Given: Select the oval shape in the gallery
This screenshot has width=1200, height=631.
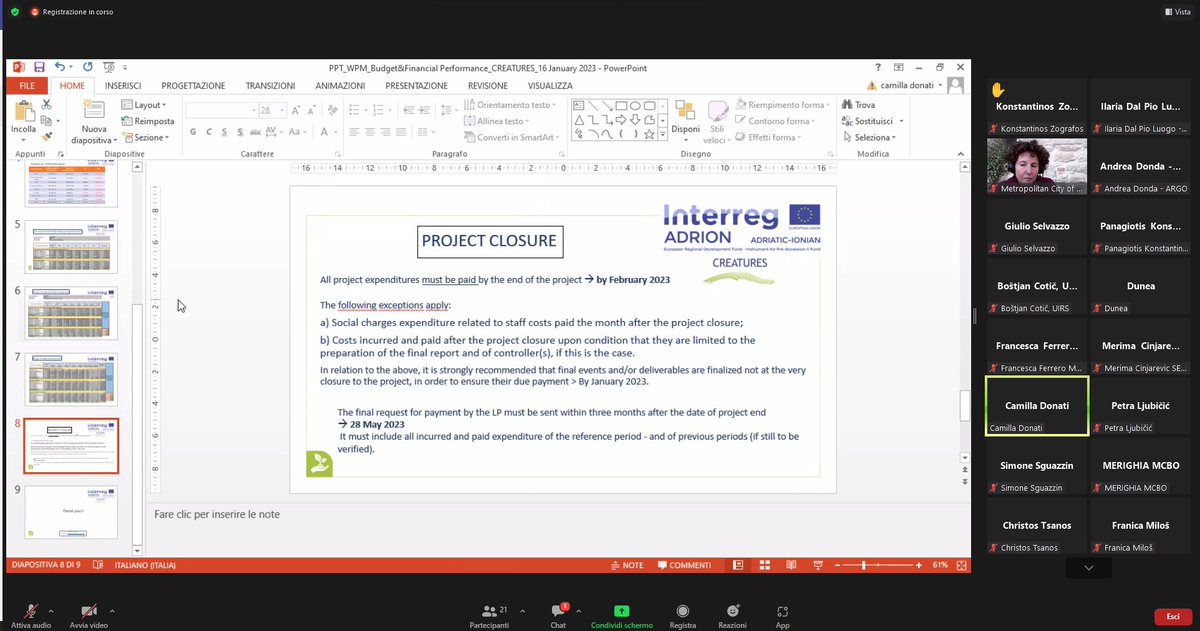Looking at the screenshot, I should tap(636, 105).
